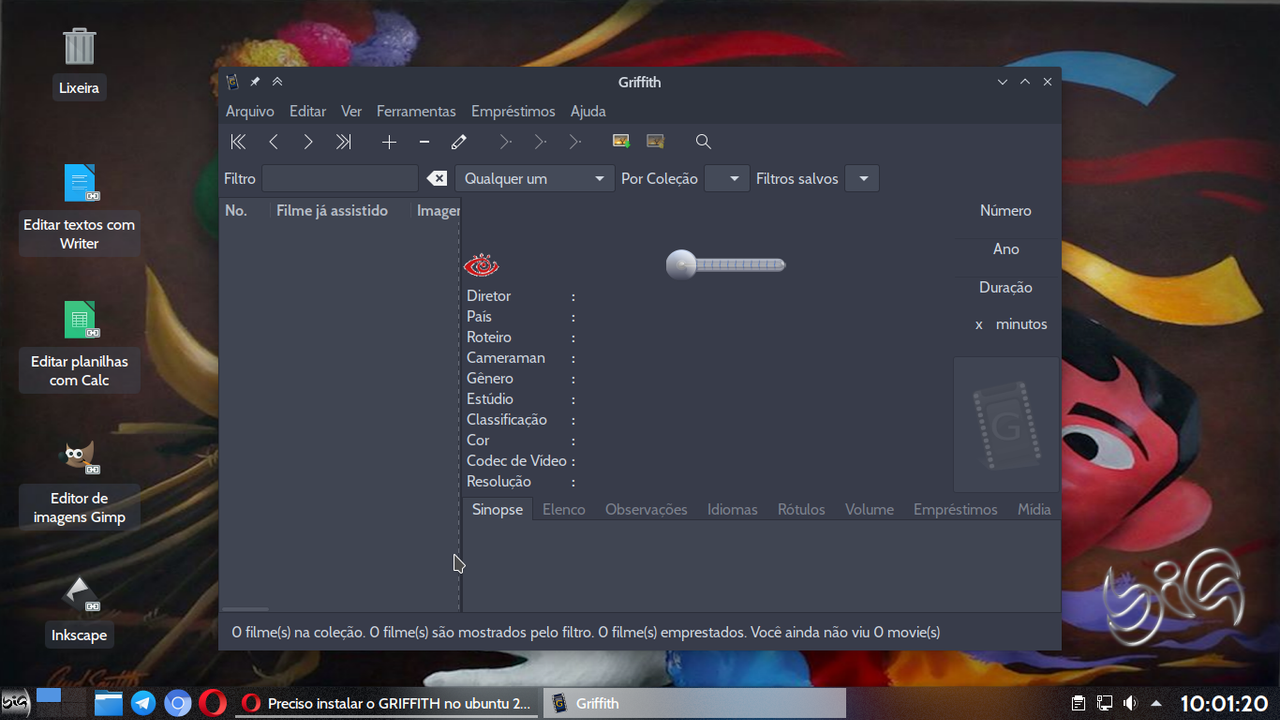Click the 'Diretor' label
Image resolution: width=1280 pixels, height=720 pixels.
tap(489, 296)
